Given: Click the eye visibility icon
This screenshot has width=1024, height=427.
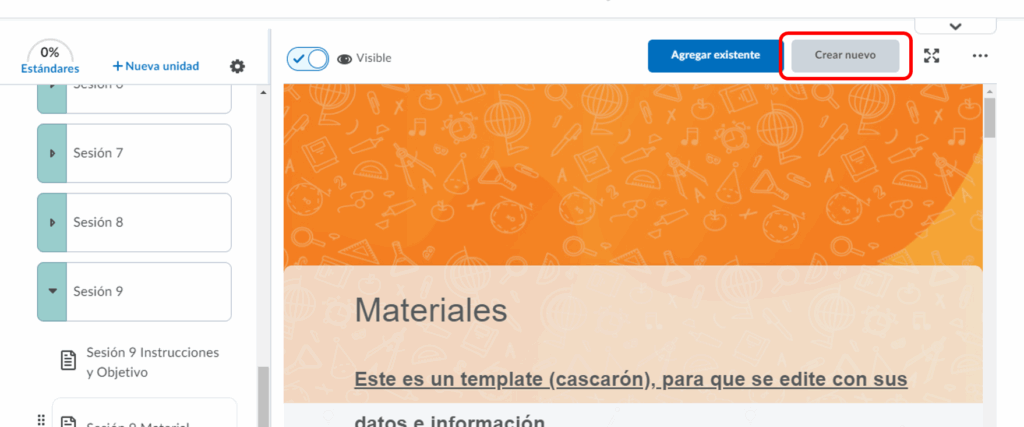Looking at the screenshot, I should (x=345, y=58).
